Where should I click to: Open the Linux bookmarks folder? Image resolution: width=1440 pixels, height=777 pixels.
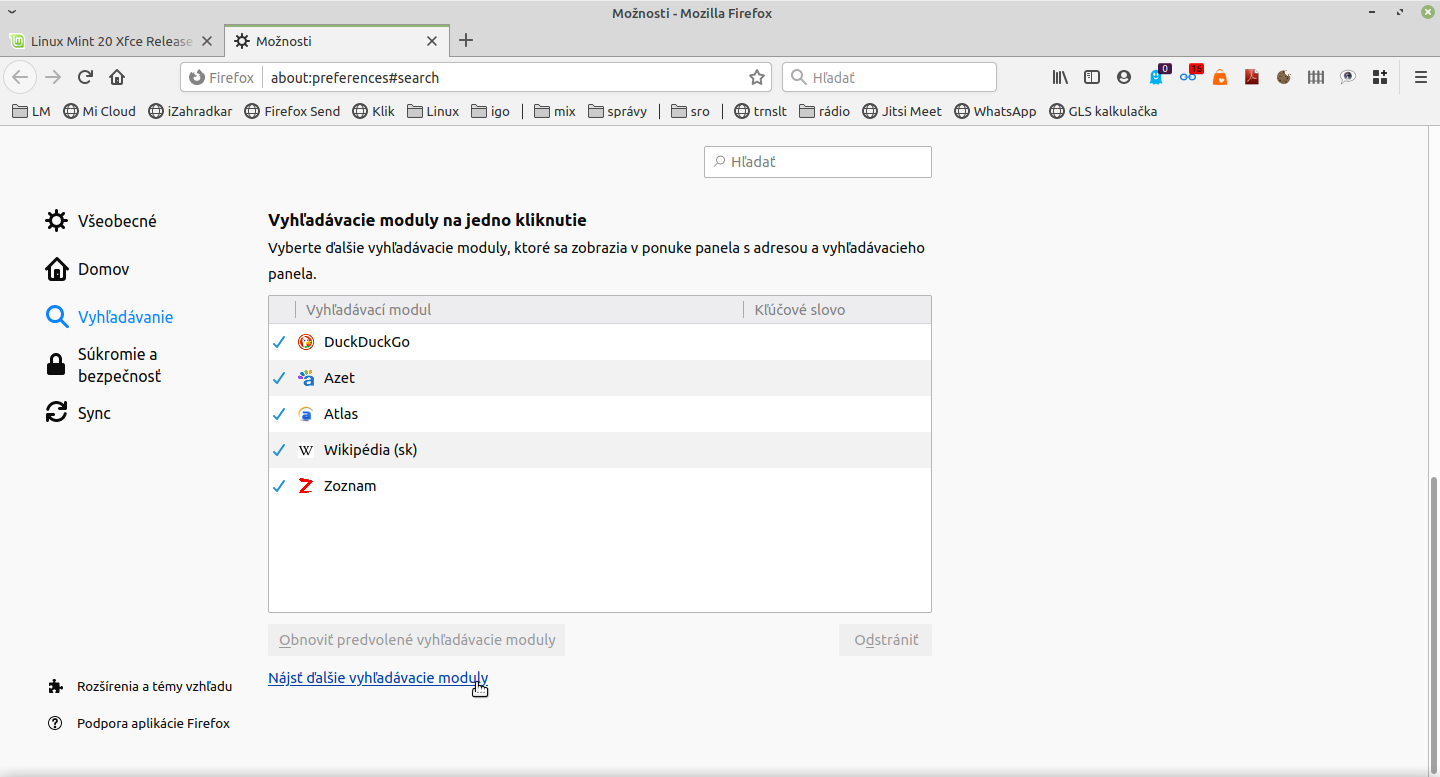pyautogui.click(x=433, y=111)
